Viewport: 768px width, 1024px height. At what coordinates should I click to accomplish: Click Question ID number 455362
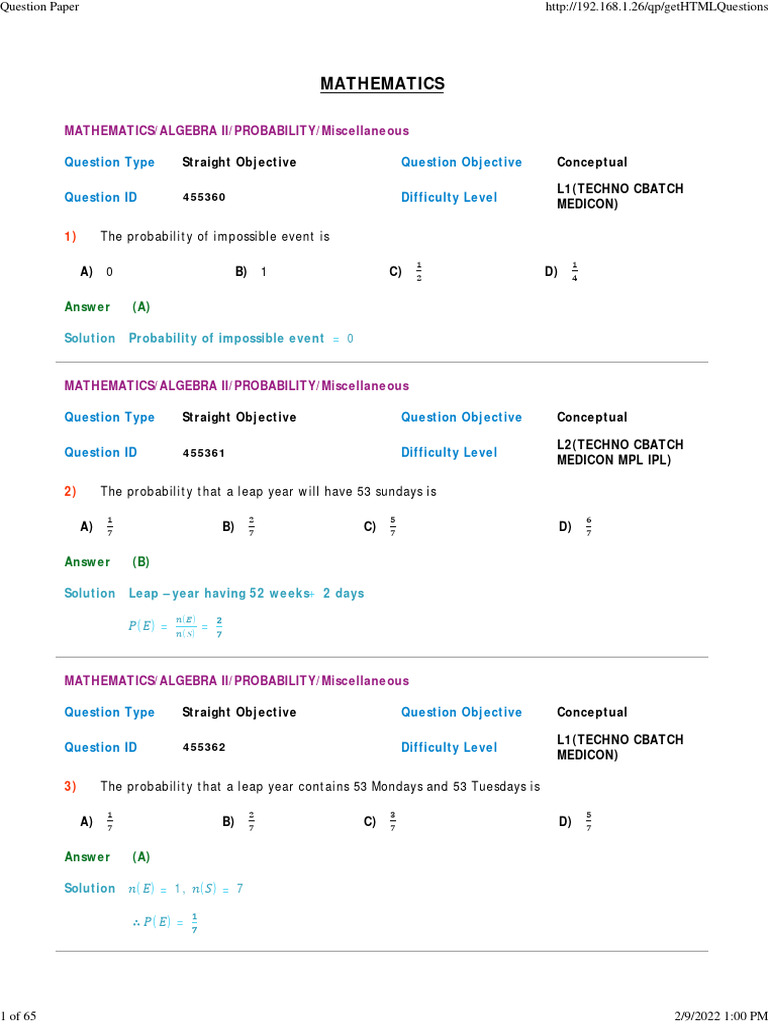coord(204,748)
